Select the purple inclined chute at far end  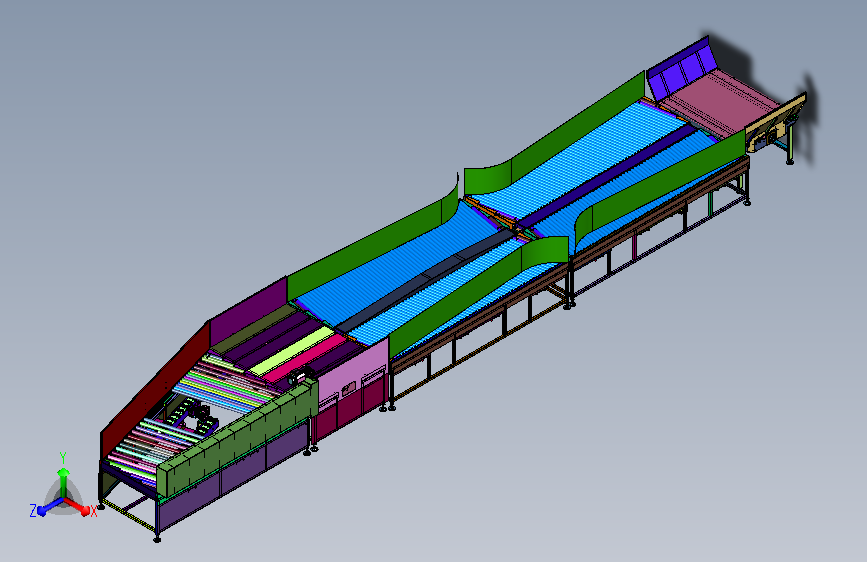679,72
